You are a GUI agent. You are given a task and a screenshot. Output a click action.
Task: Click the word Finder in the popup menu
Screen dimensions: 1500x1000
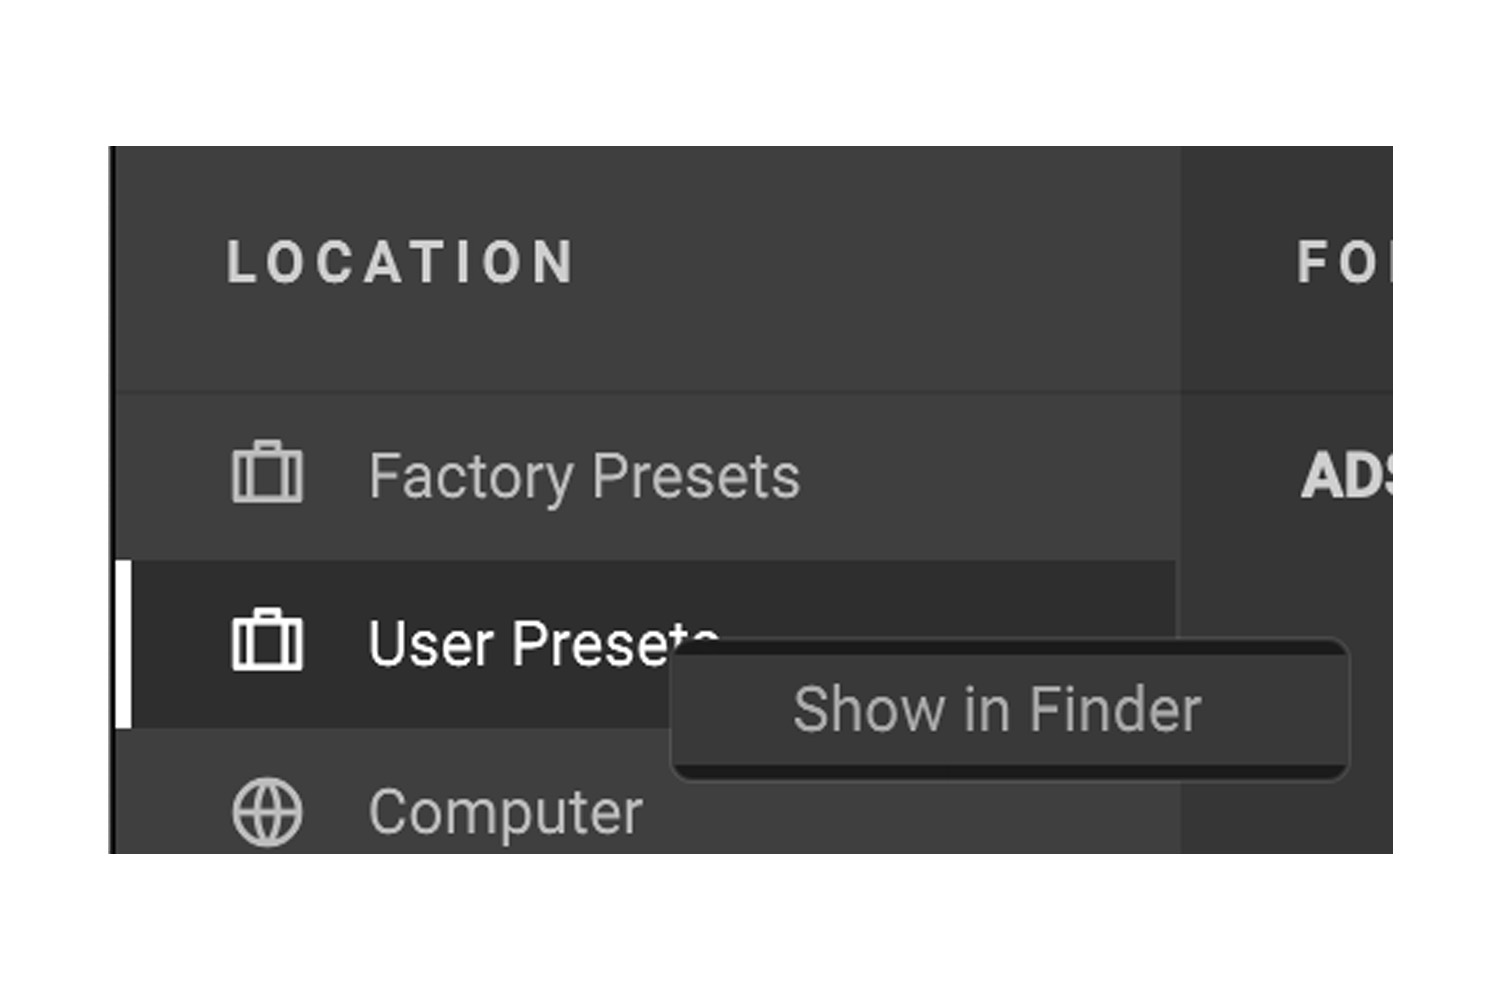point(1115,710)
